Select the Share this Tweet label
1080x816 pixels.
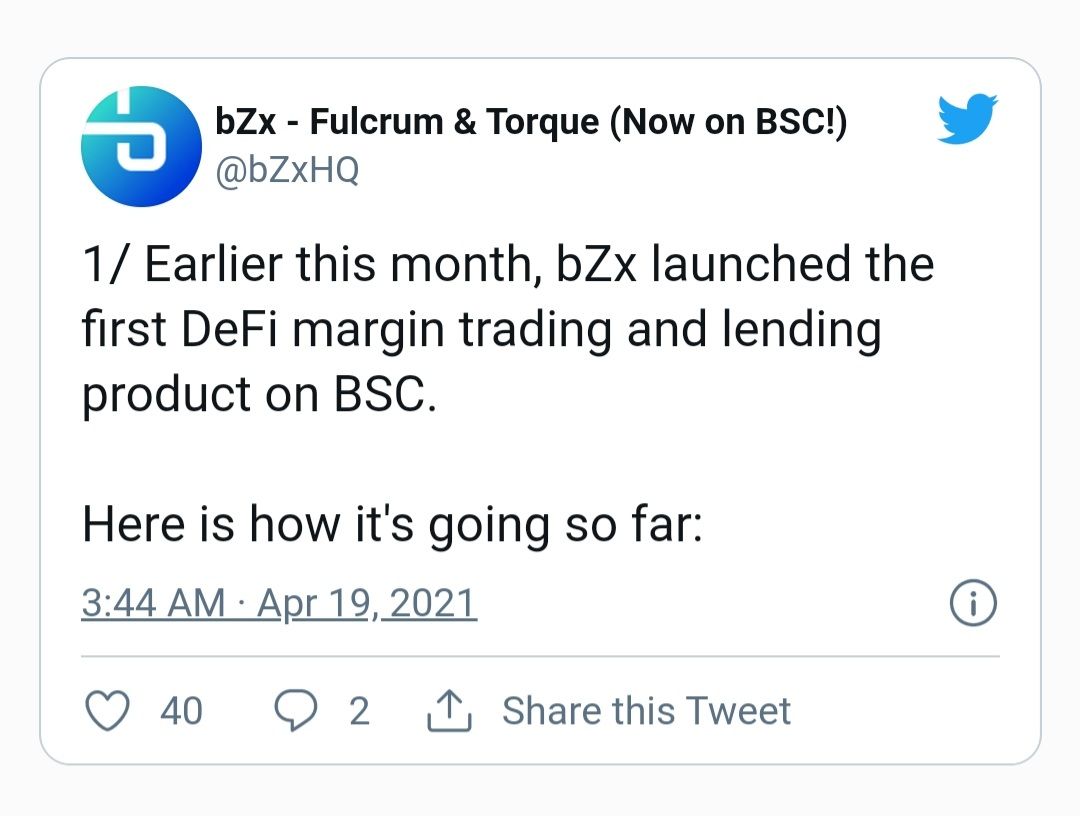tap(646, 711)
